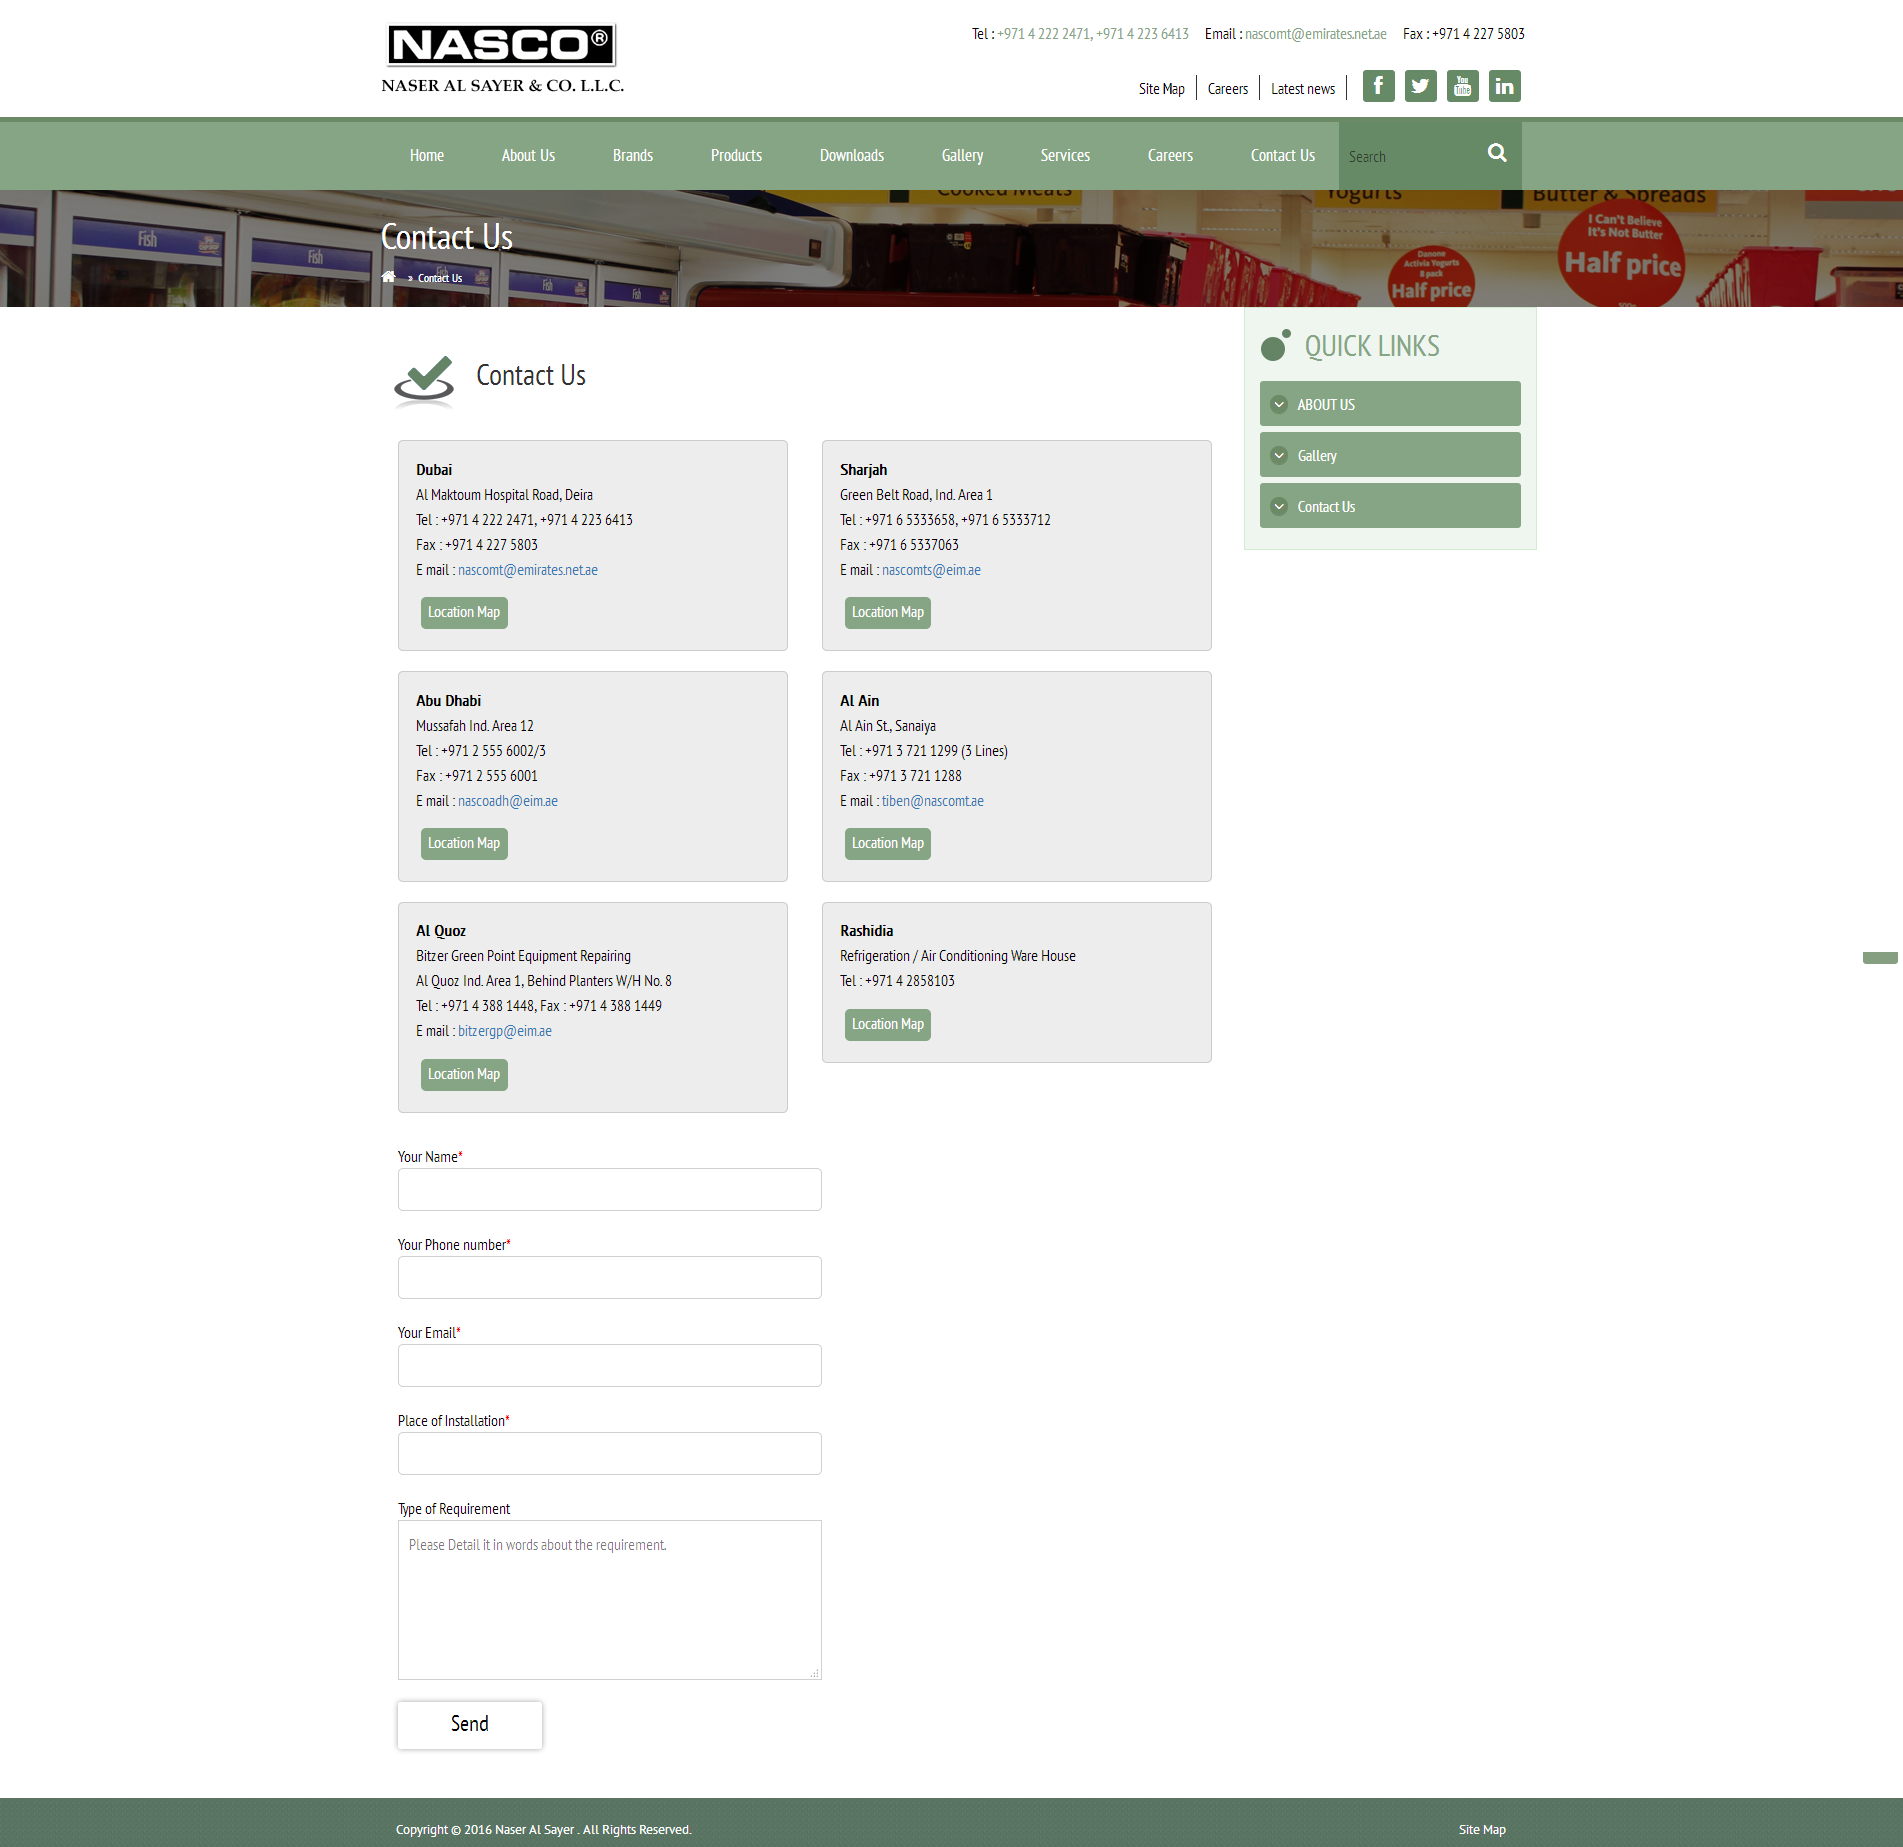Open Location Map for Rashidia
Viewport: 1903px width, 1847px height.
[887, 1024]
